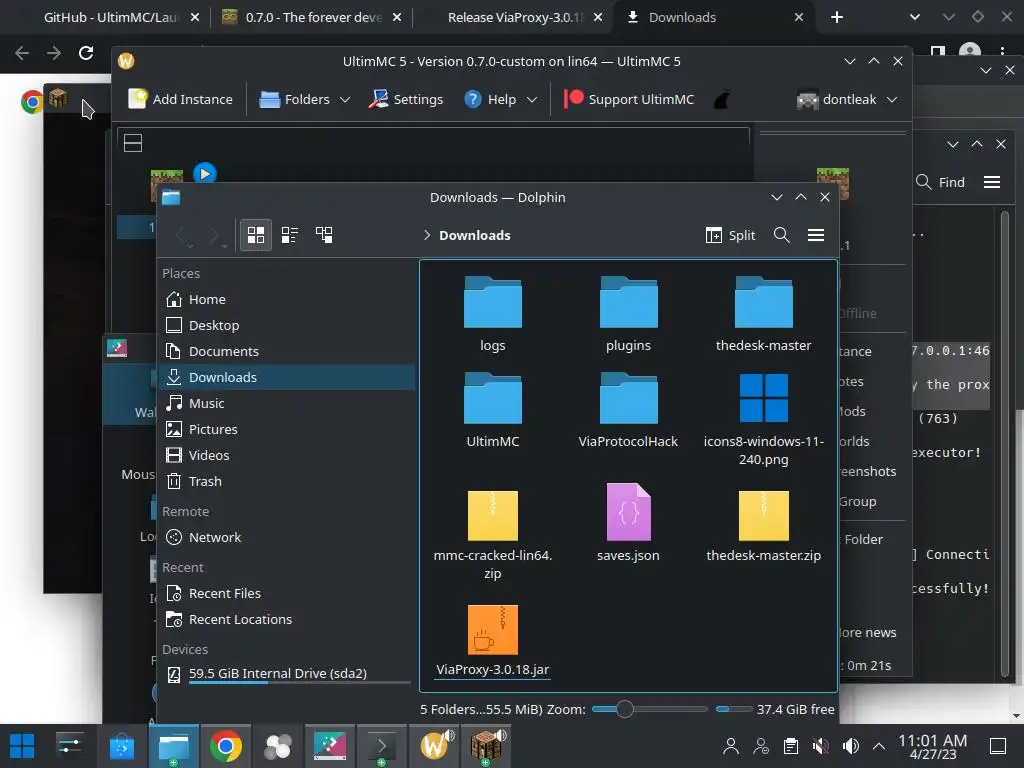Select the saves.json file icon
The width and height of the screenshot is (1024, 768).
(x=628, y=512)
